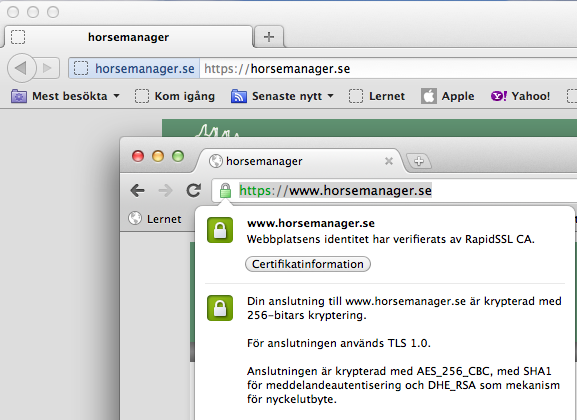Click the horsemanager.se site identity box
This screenshot has height=420, width=577.
click(x=134, y=68)
